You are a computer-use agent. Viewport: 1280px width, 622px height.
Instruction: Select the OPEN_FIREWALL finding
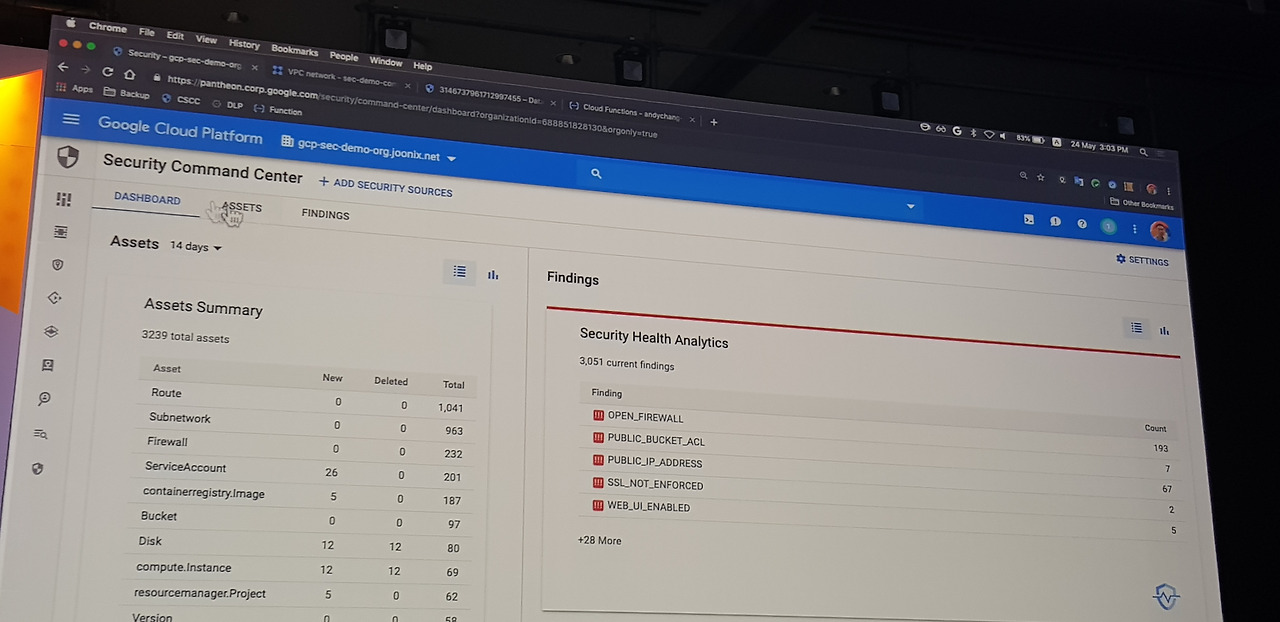646,417
